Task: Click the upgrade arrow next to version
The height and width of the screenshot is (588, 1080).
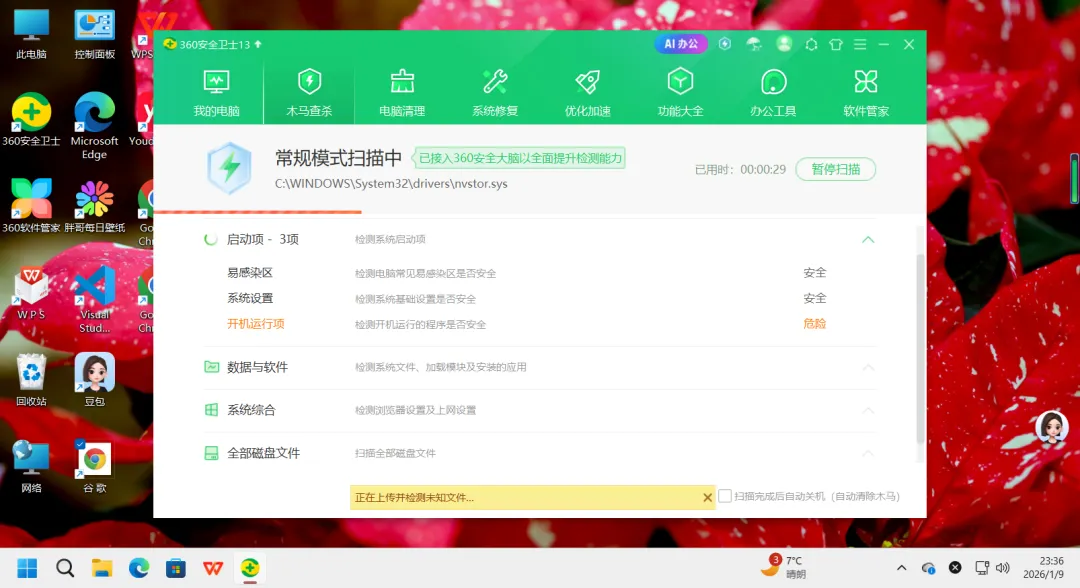Action: pos(258,44)
